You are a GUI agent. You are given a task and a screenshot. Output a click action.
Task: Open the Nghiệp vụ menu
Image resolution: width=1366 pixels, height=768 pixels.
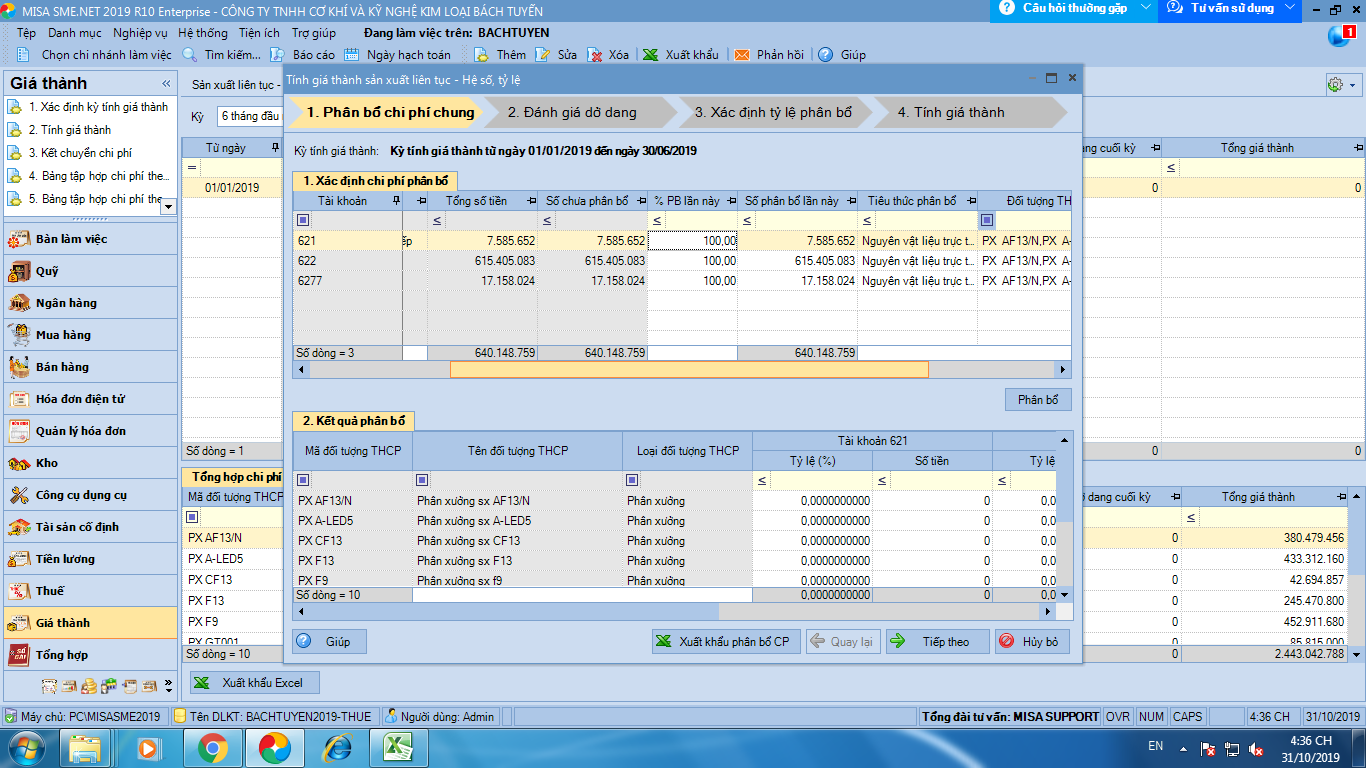point(141,33)
